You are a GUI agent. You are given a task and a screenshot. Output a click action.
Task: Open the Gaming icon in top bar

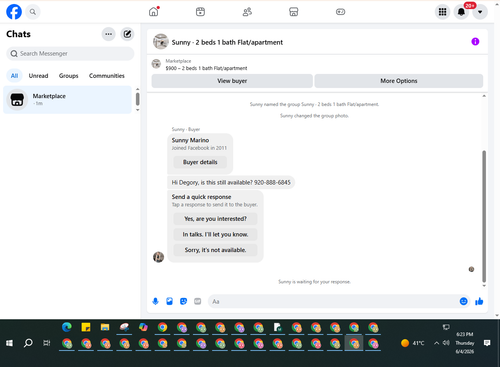(340, 12)
